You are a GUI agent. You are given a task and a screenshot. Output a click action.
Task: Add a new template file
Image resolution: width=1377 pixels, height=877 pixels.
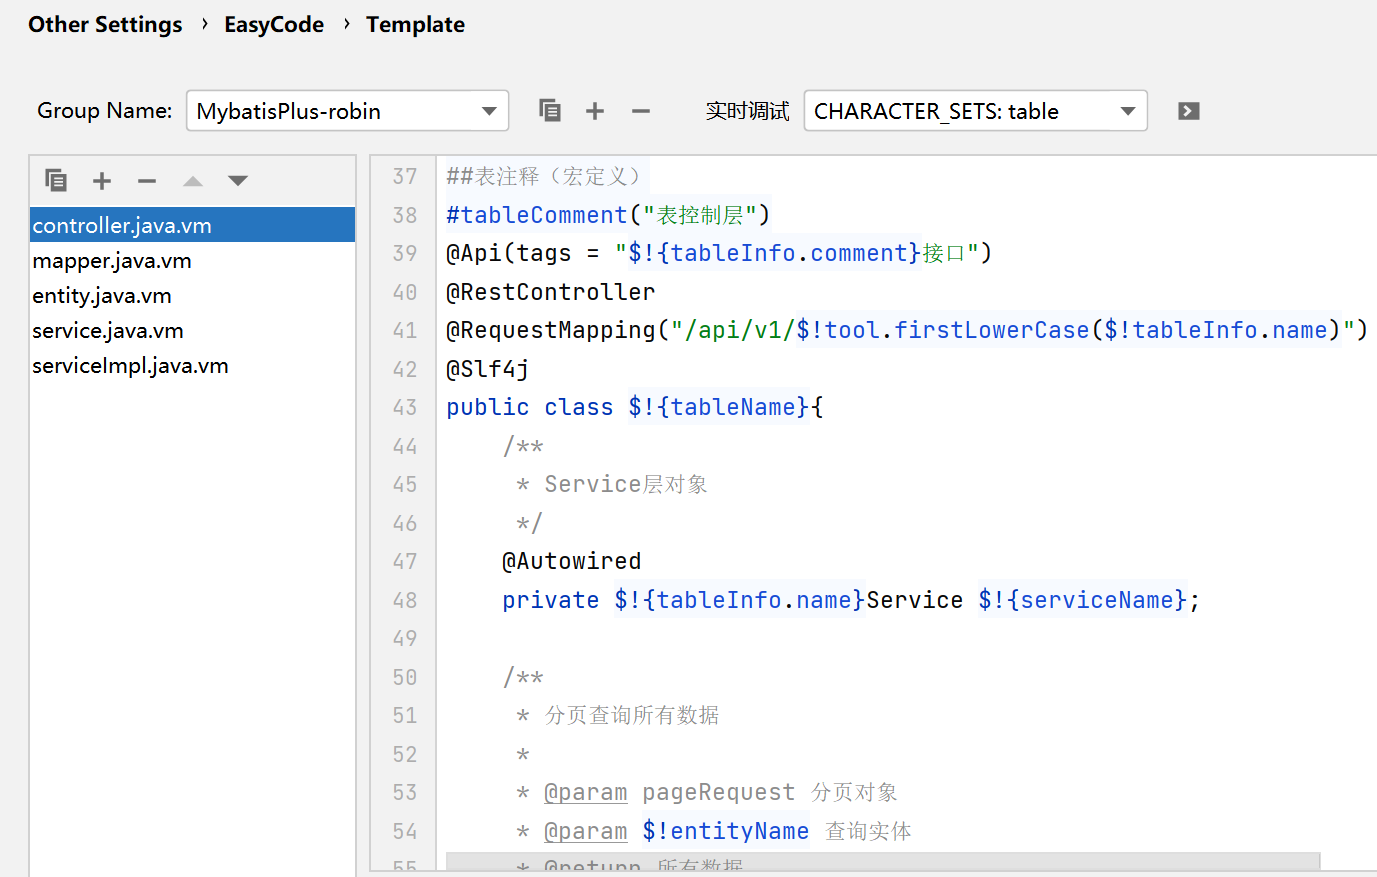(102, 181)
